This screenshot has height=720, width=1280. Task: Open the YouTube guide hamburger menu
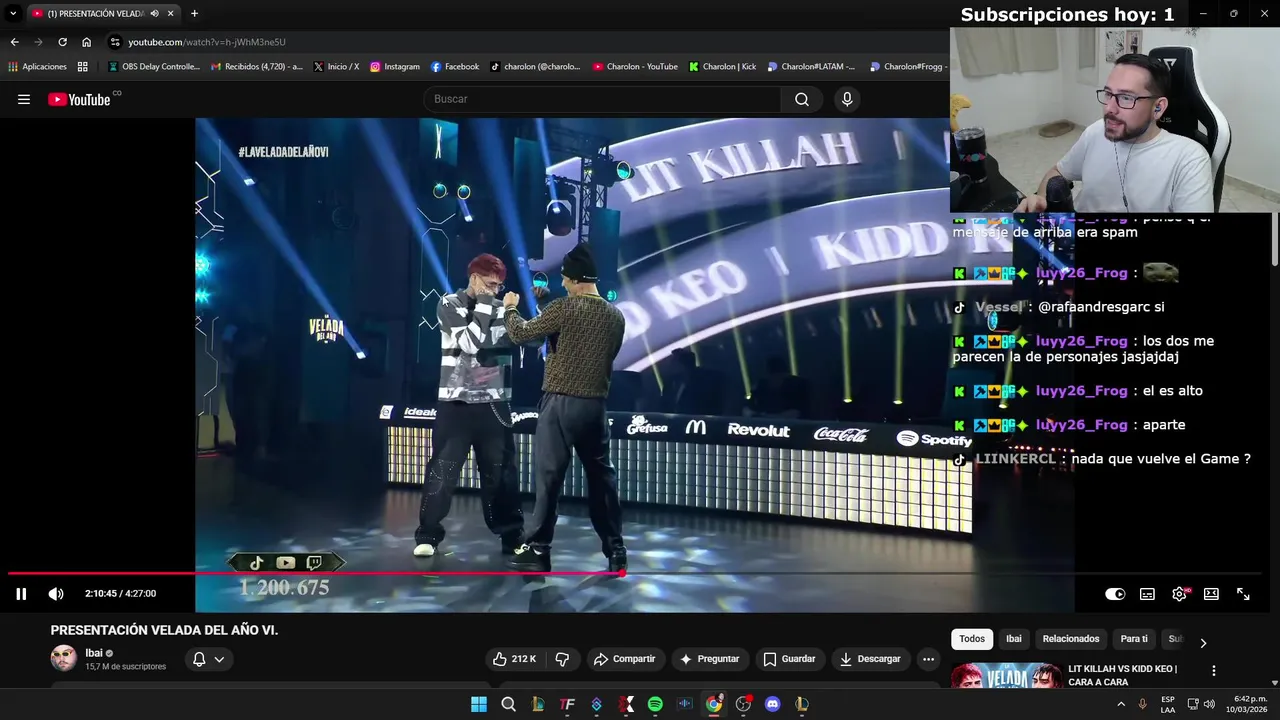pyautogui.click(x=24, y=99)
